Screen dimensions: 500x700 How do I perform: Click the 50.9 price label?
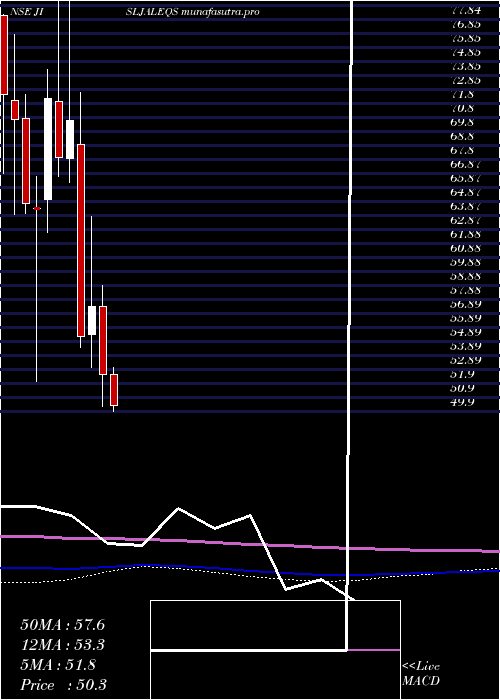[462, 388]
